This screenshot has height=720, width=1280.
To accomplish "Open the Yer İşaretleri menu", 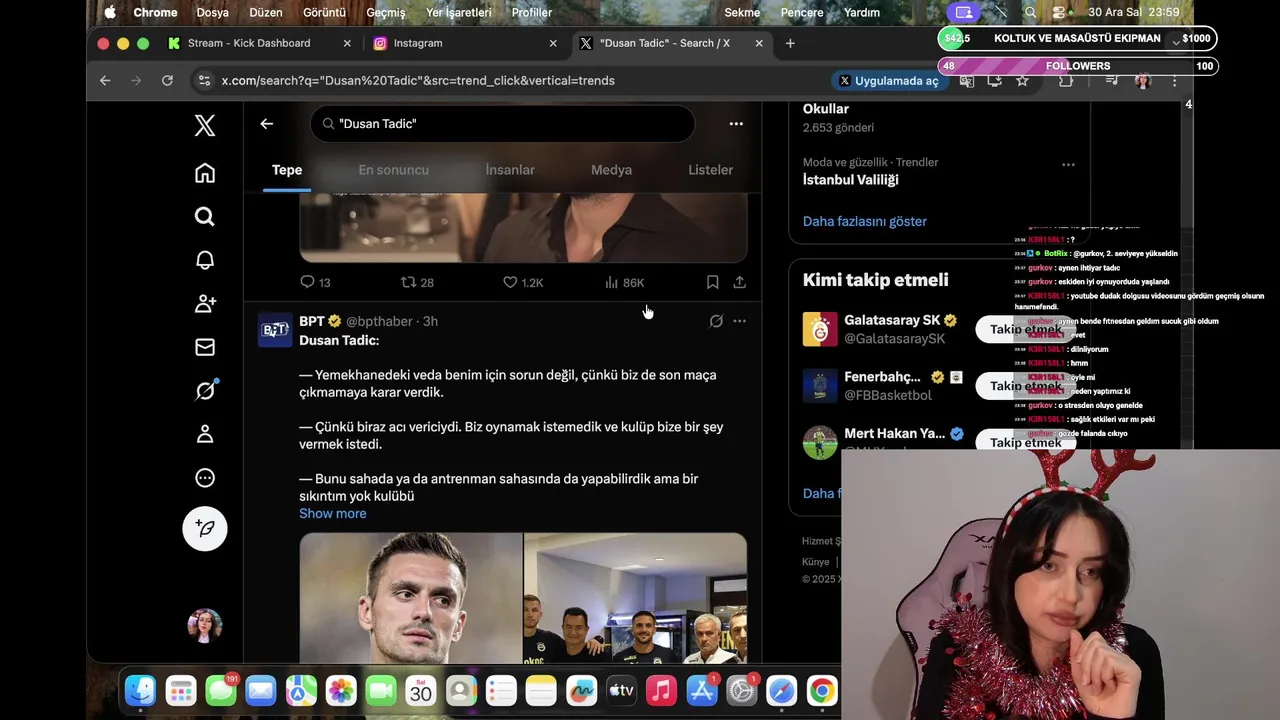I will 459,12.
